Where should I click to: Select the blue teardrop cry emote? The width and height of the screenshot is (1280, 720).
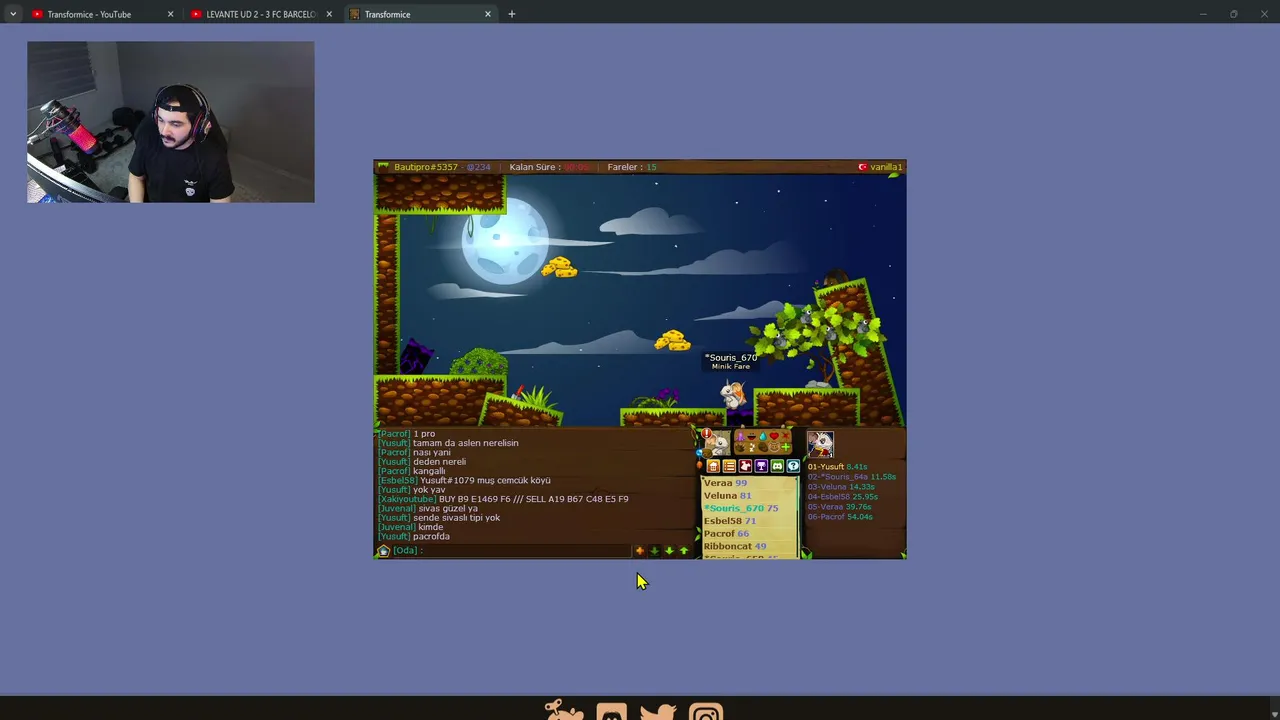pos(763,436)
